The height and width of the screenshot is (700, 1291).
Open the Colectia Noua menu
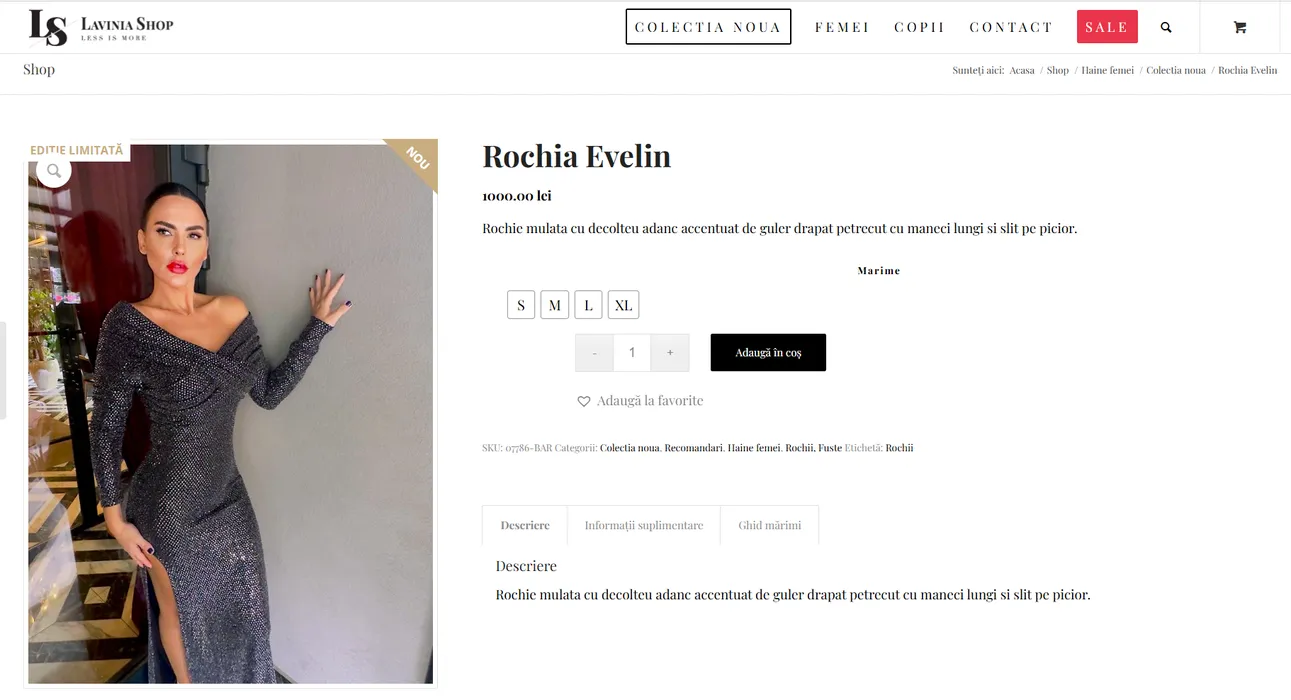(708, 27)
